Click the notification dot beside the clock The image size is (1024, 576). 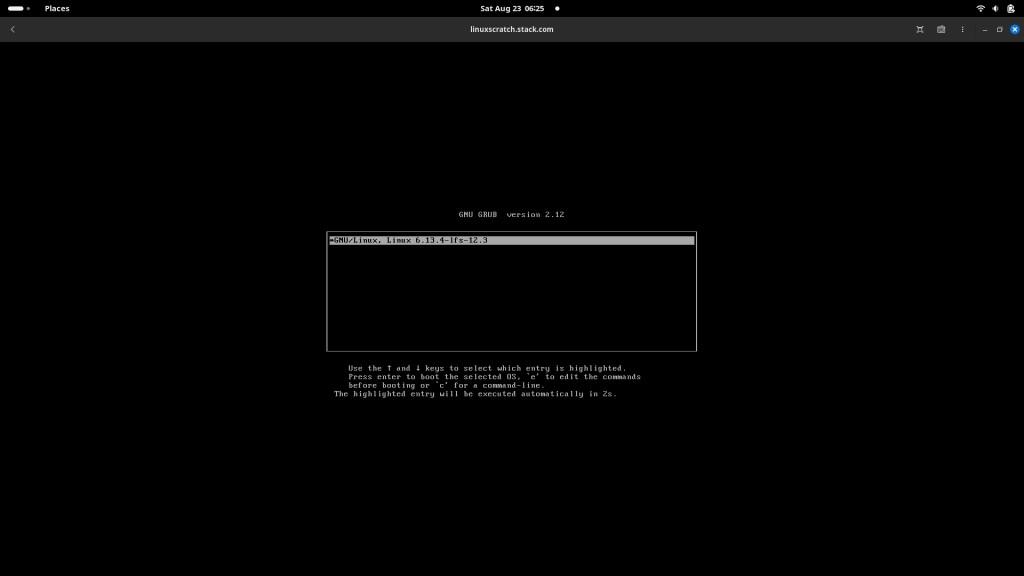557,8
